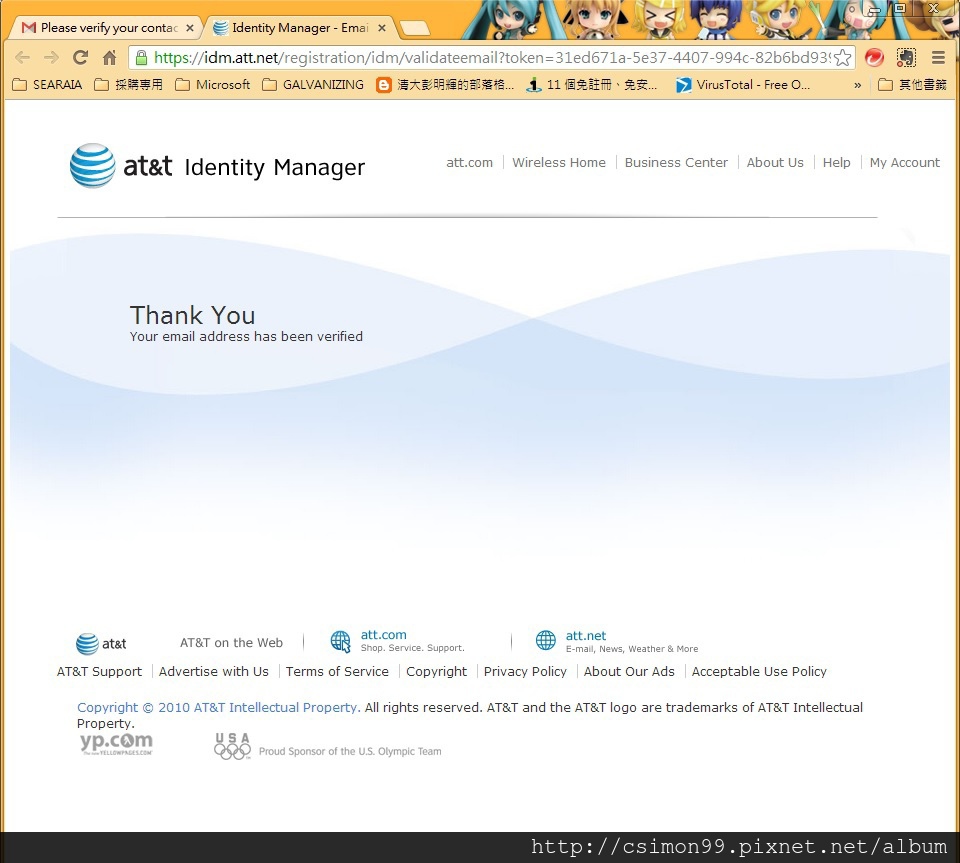Open the att.net footer link
The image size is (960, 863).
coord(586,635)
